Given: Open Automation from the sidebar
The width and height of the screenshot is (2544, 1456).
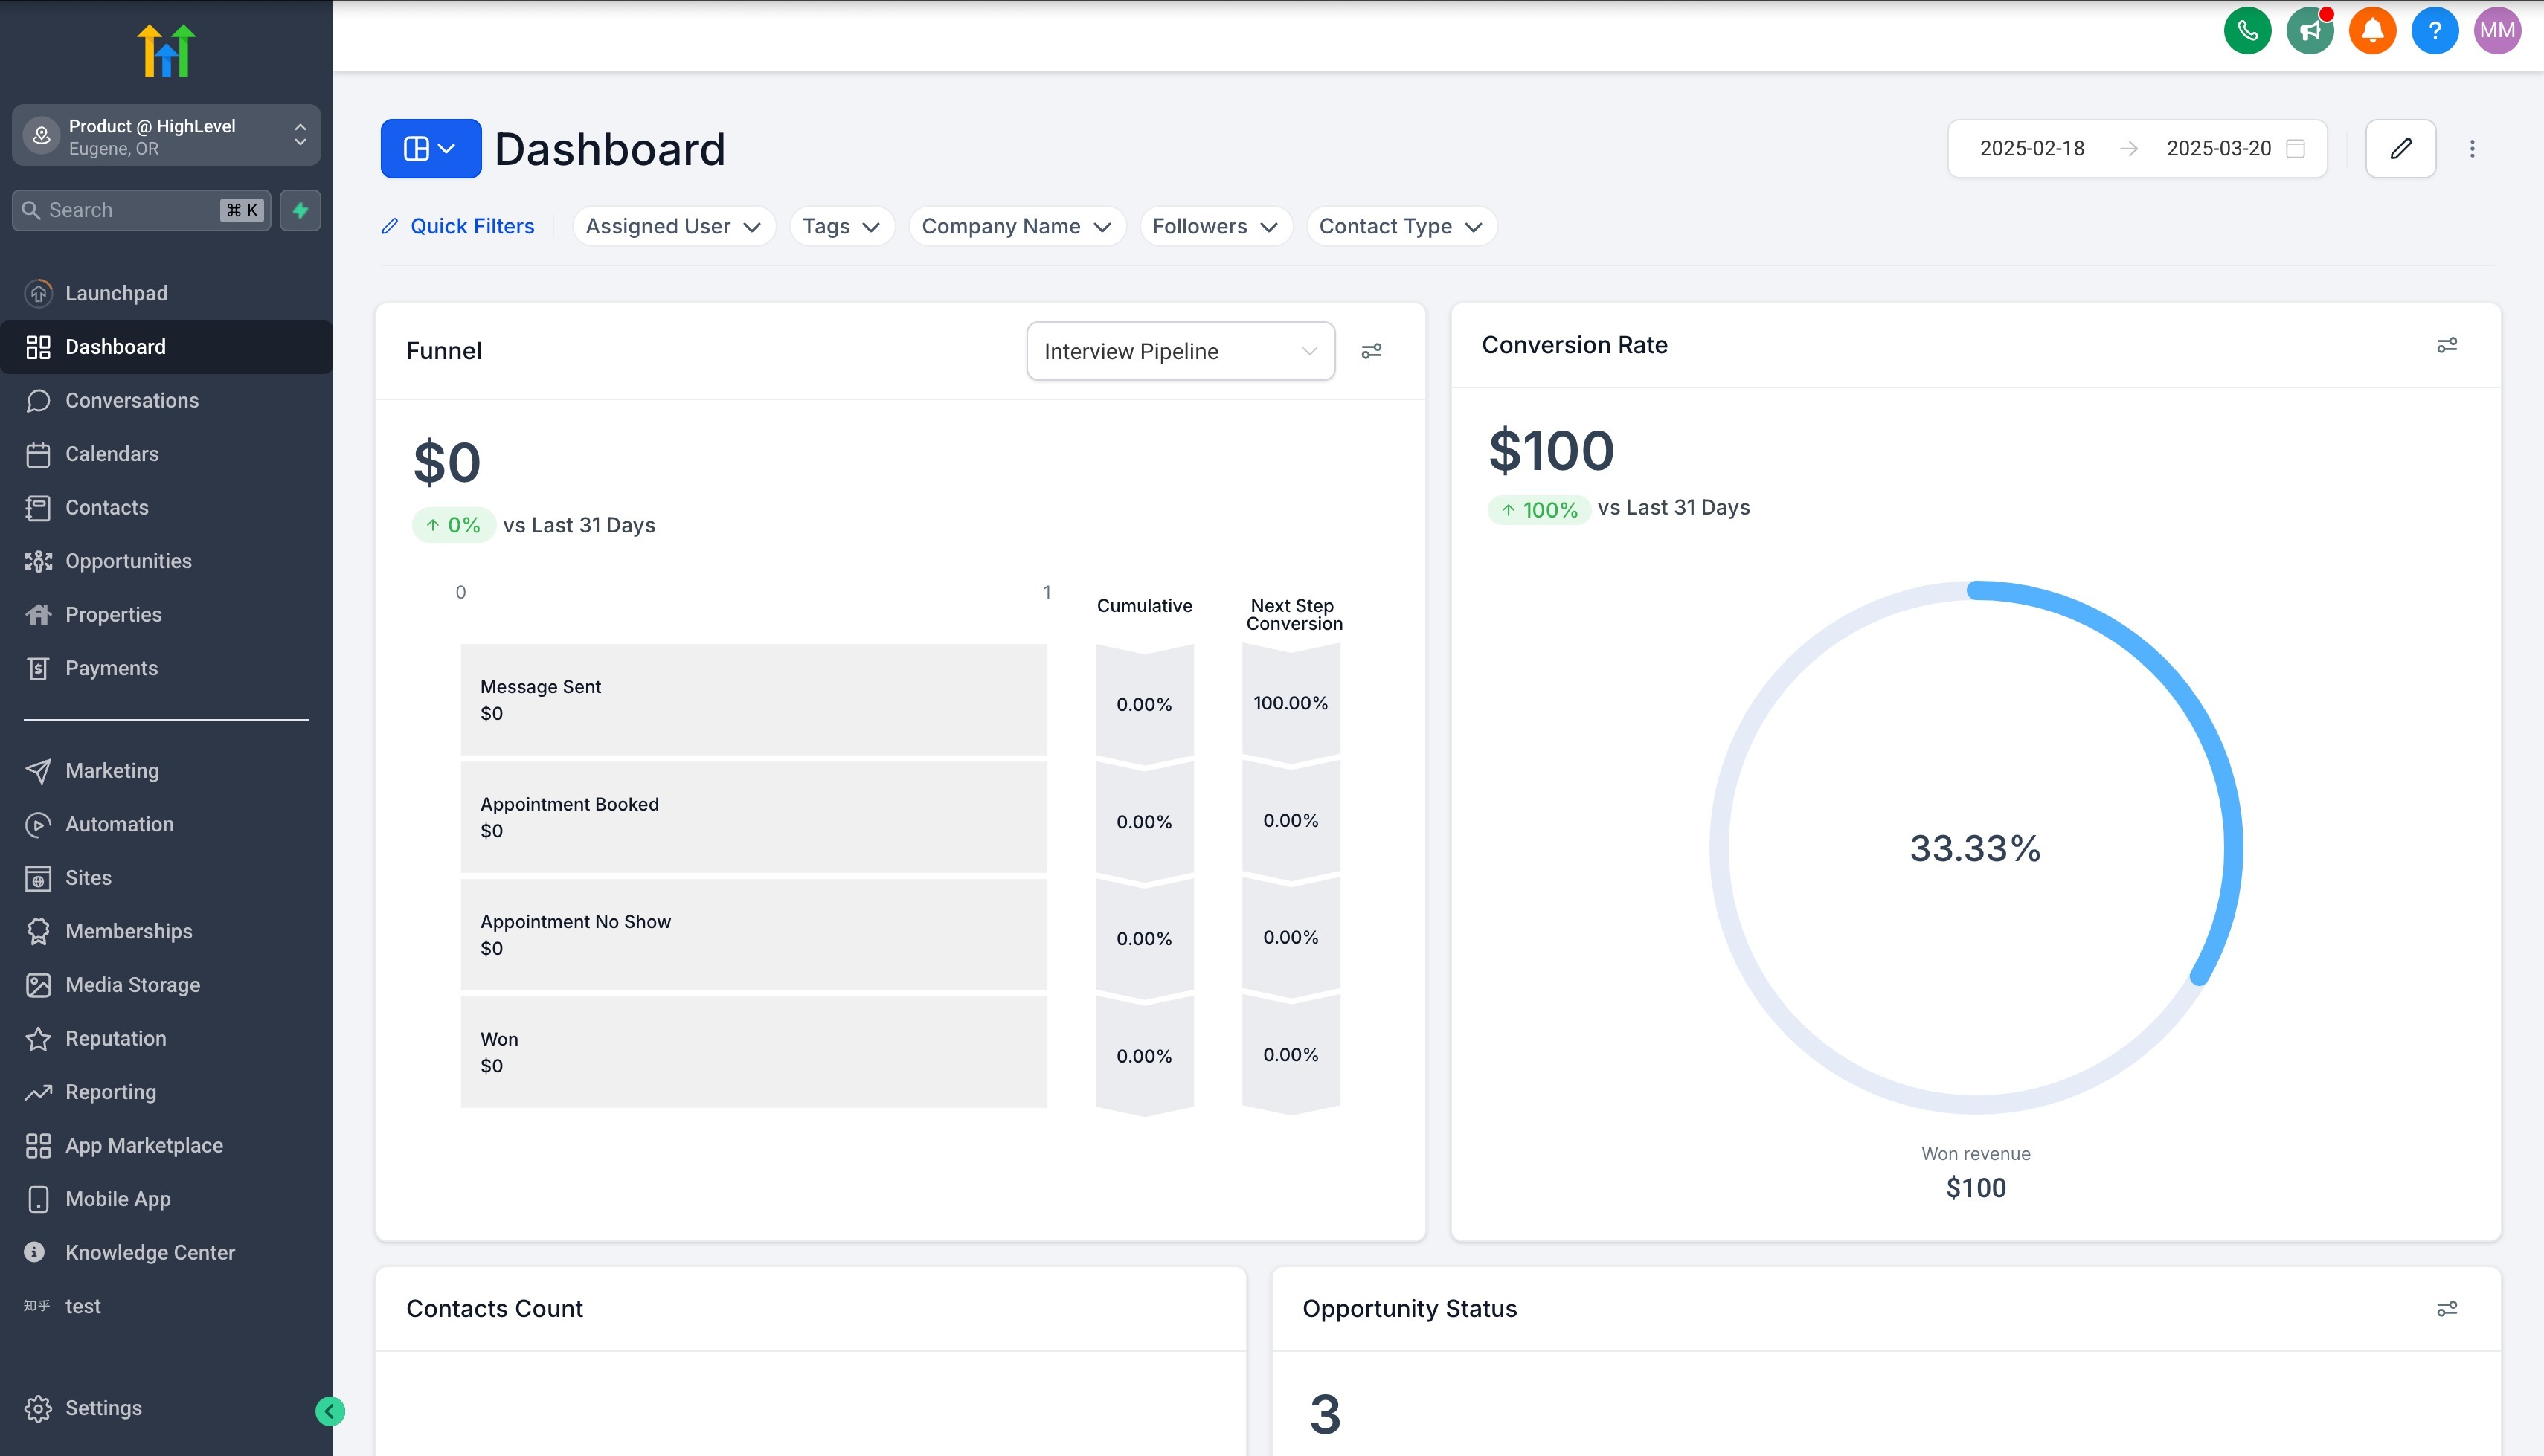Looking at the screenshot, I should point(119,824).
